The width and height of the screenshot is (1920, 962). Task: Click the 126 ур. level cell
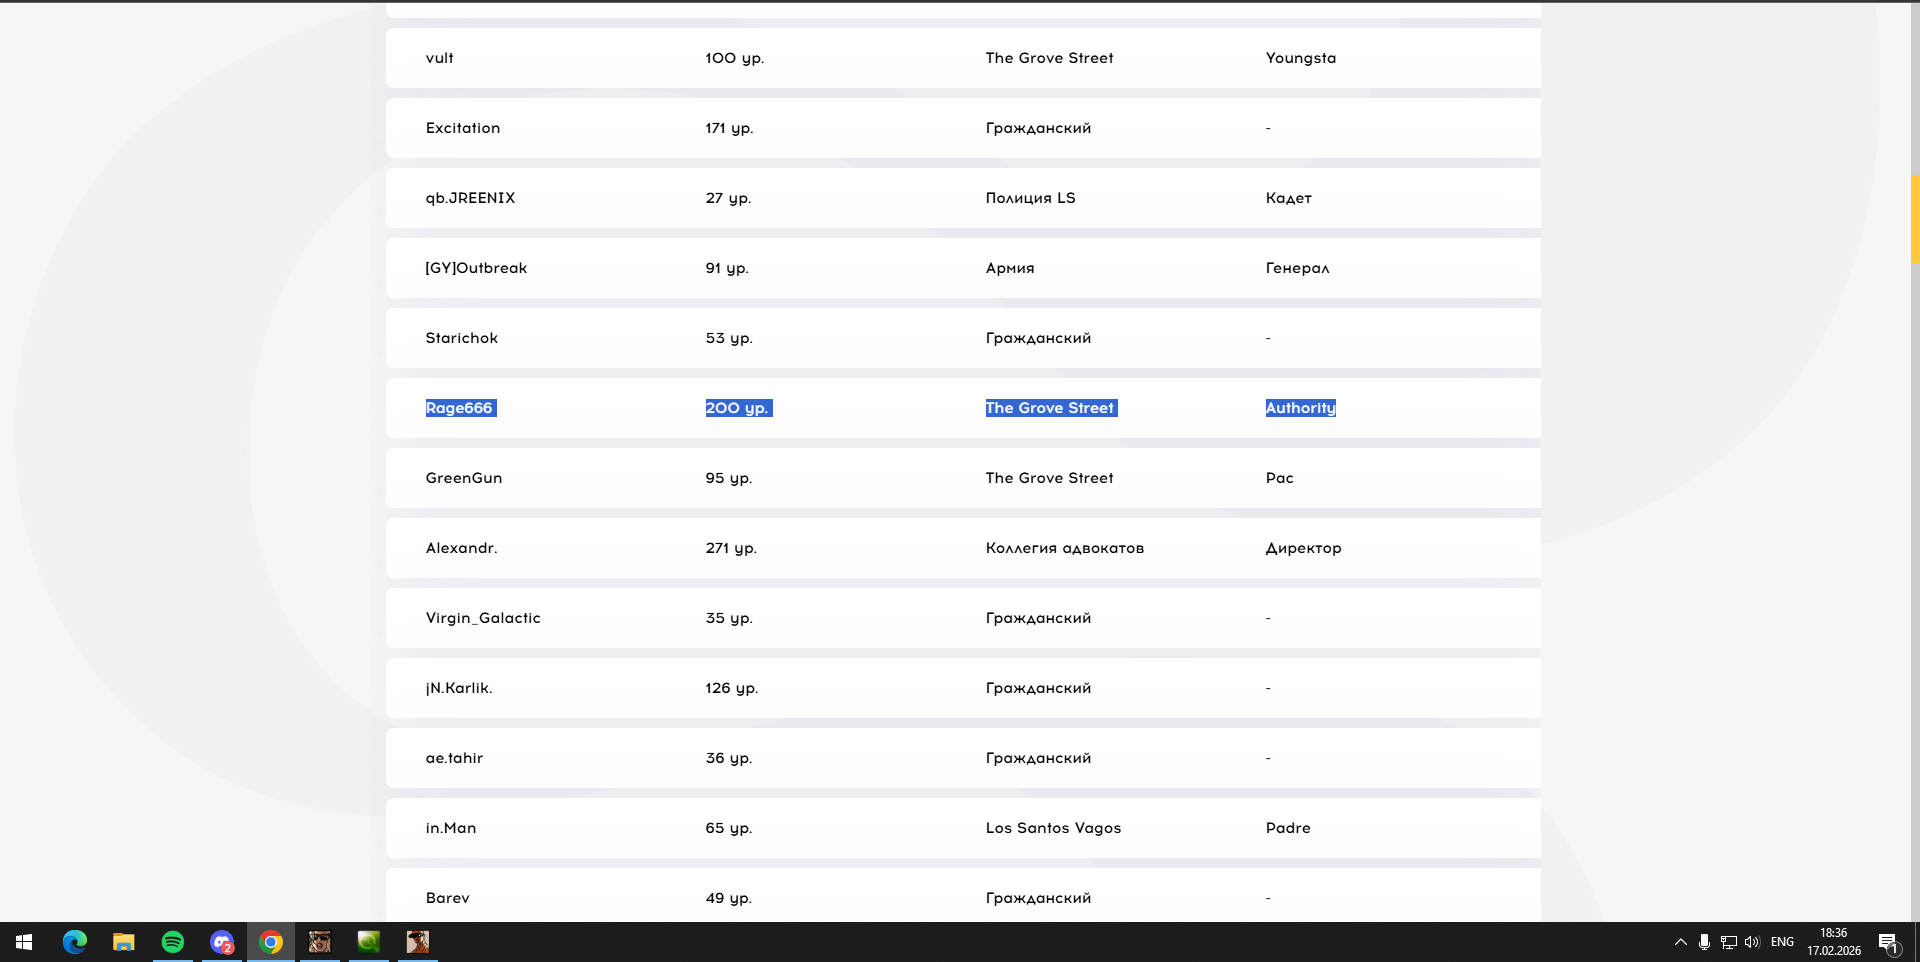[x=732, y=688]
